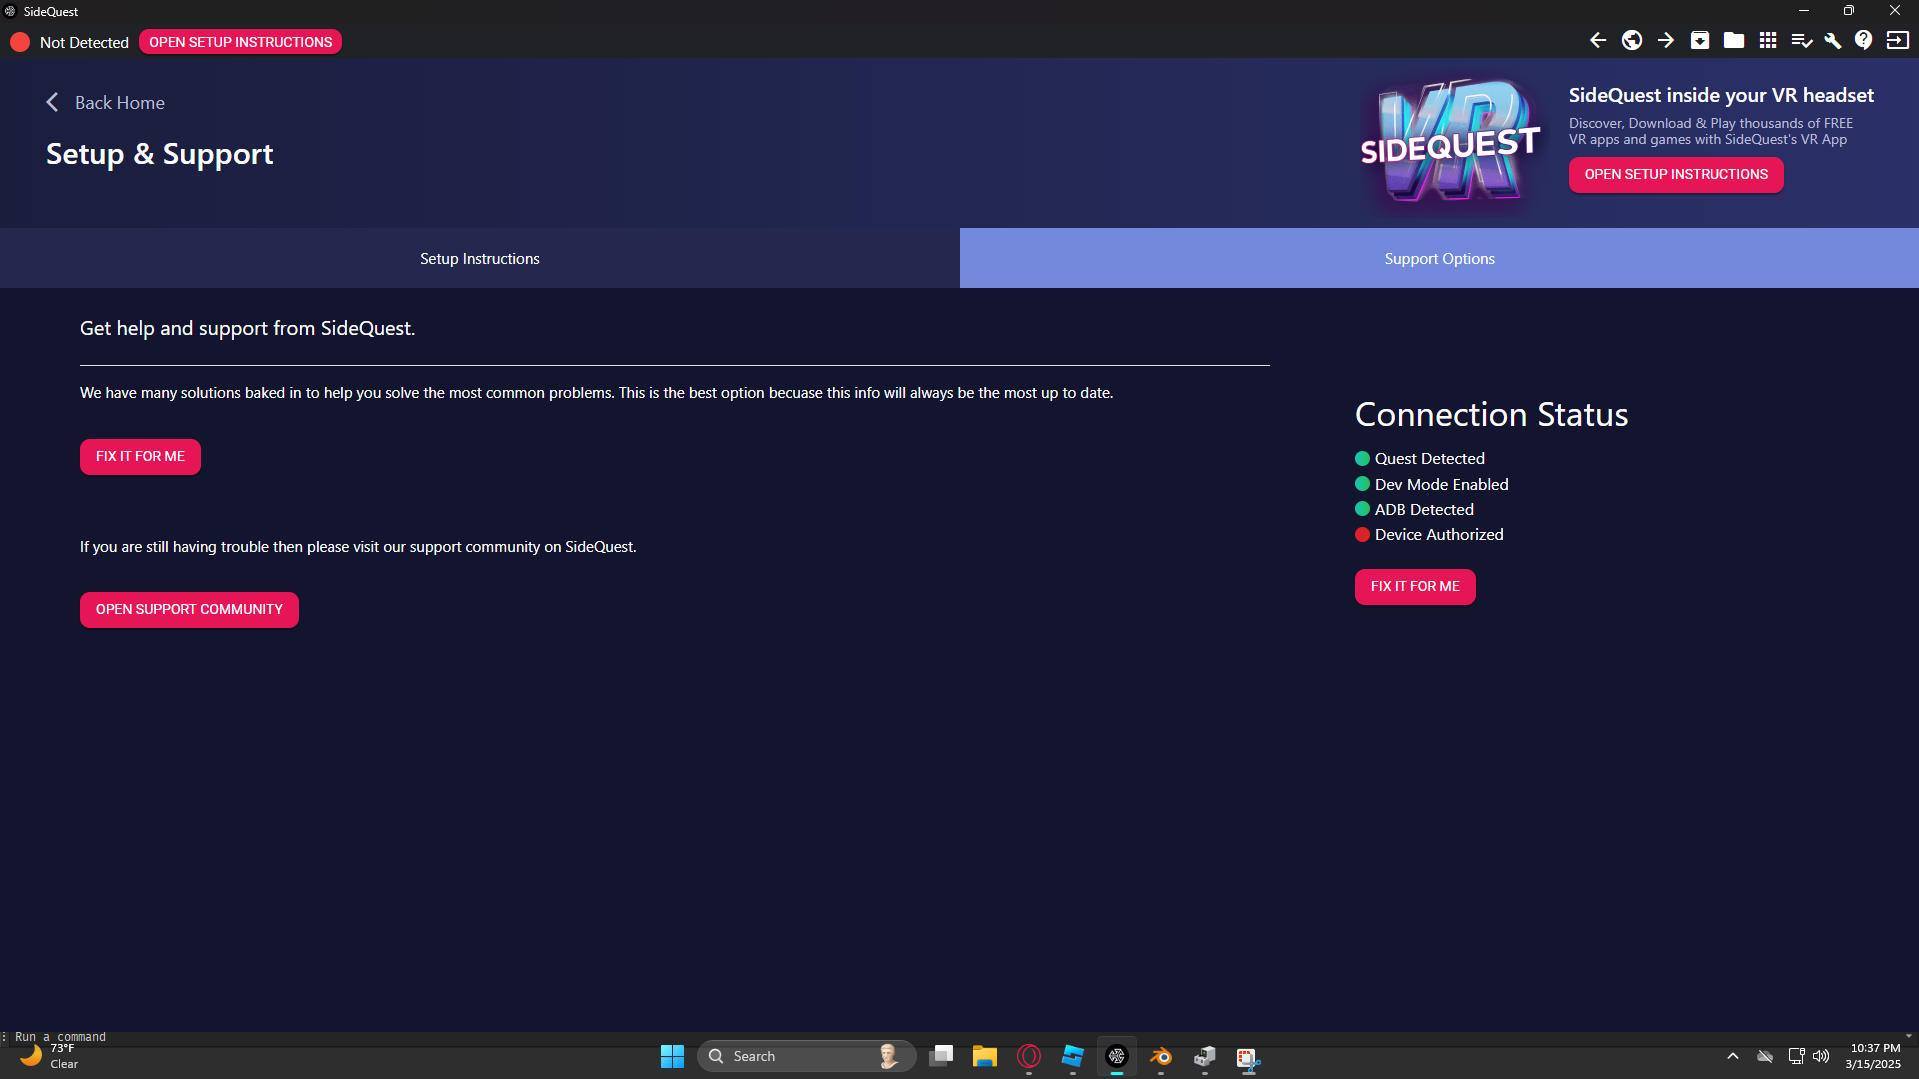Switch to the Setup Instructions tab
The height and width of the screenshot is (1079, 1919).
[x=479, y=258]
